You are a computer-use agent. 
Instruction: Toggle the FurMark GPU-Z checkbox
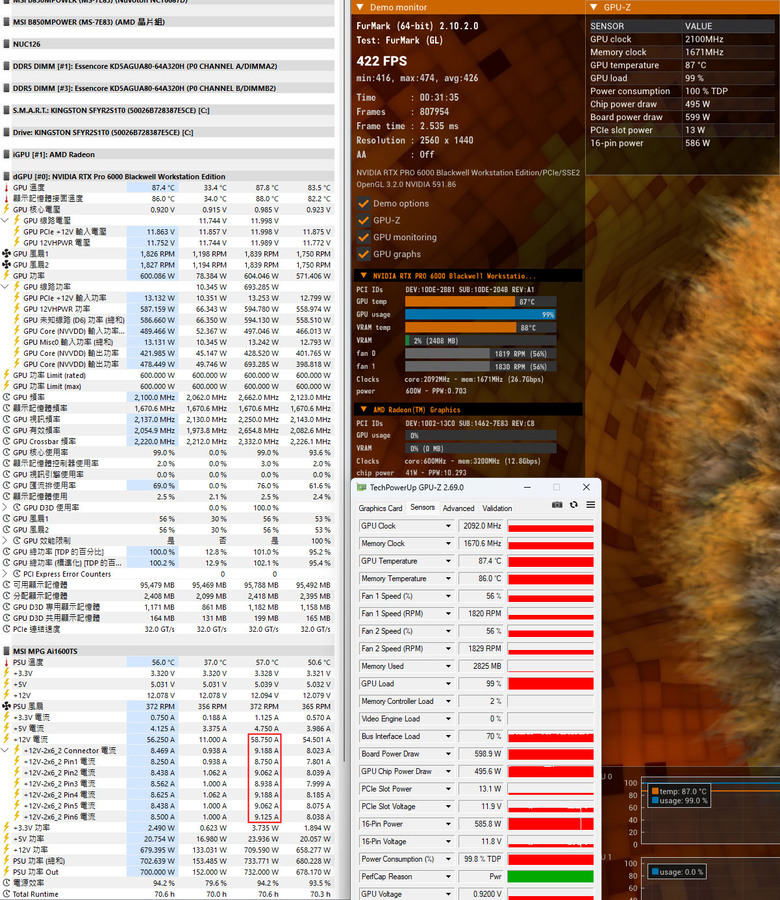pos(363,220)
